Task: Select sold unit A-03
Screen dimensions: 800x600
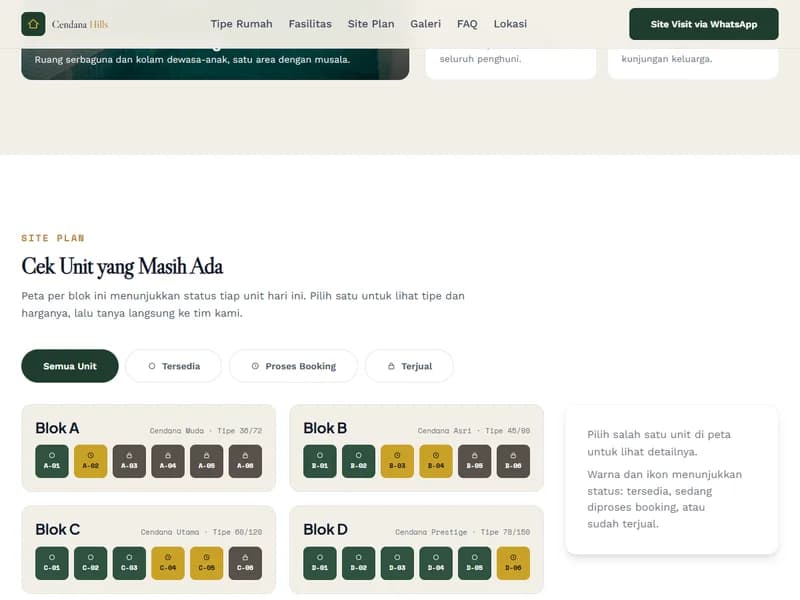Action: coord(129,461)
